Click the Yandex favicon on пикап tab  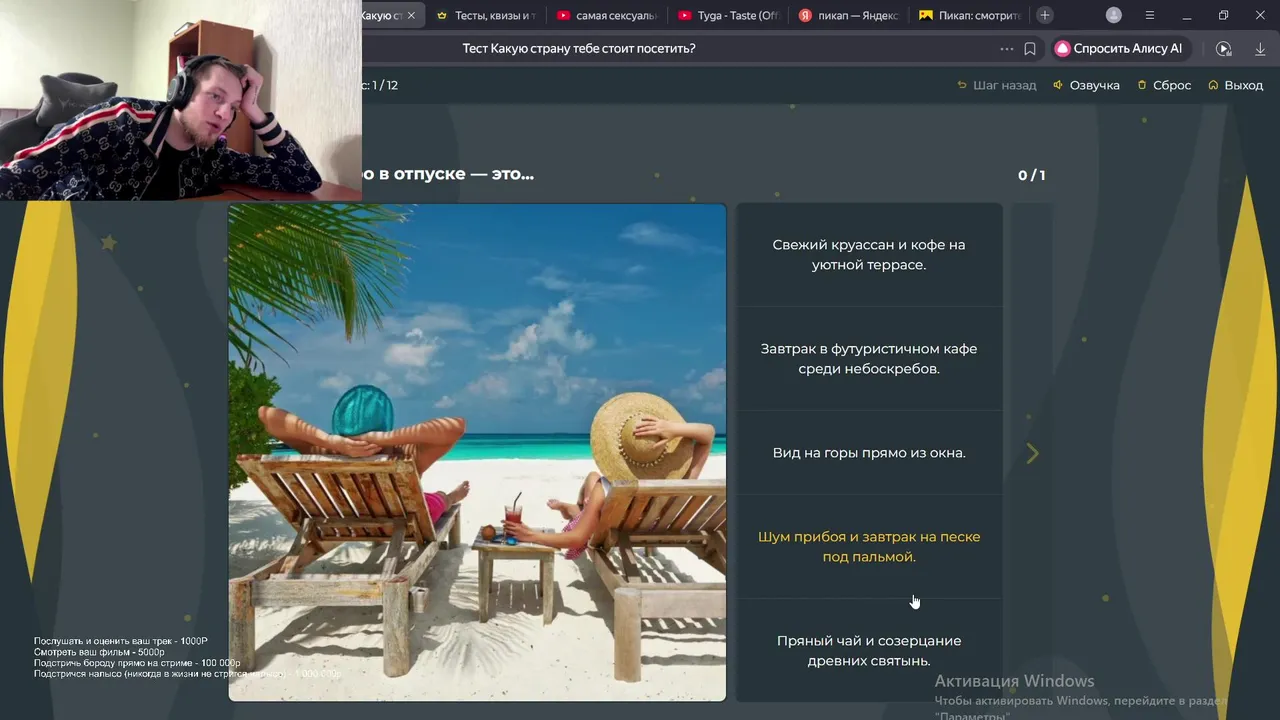[806, 15]
